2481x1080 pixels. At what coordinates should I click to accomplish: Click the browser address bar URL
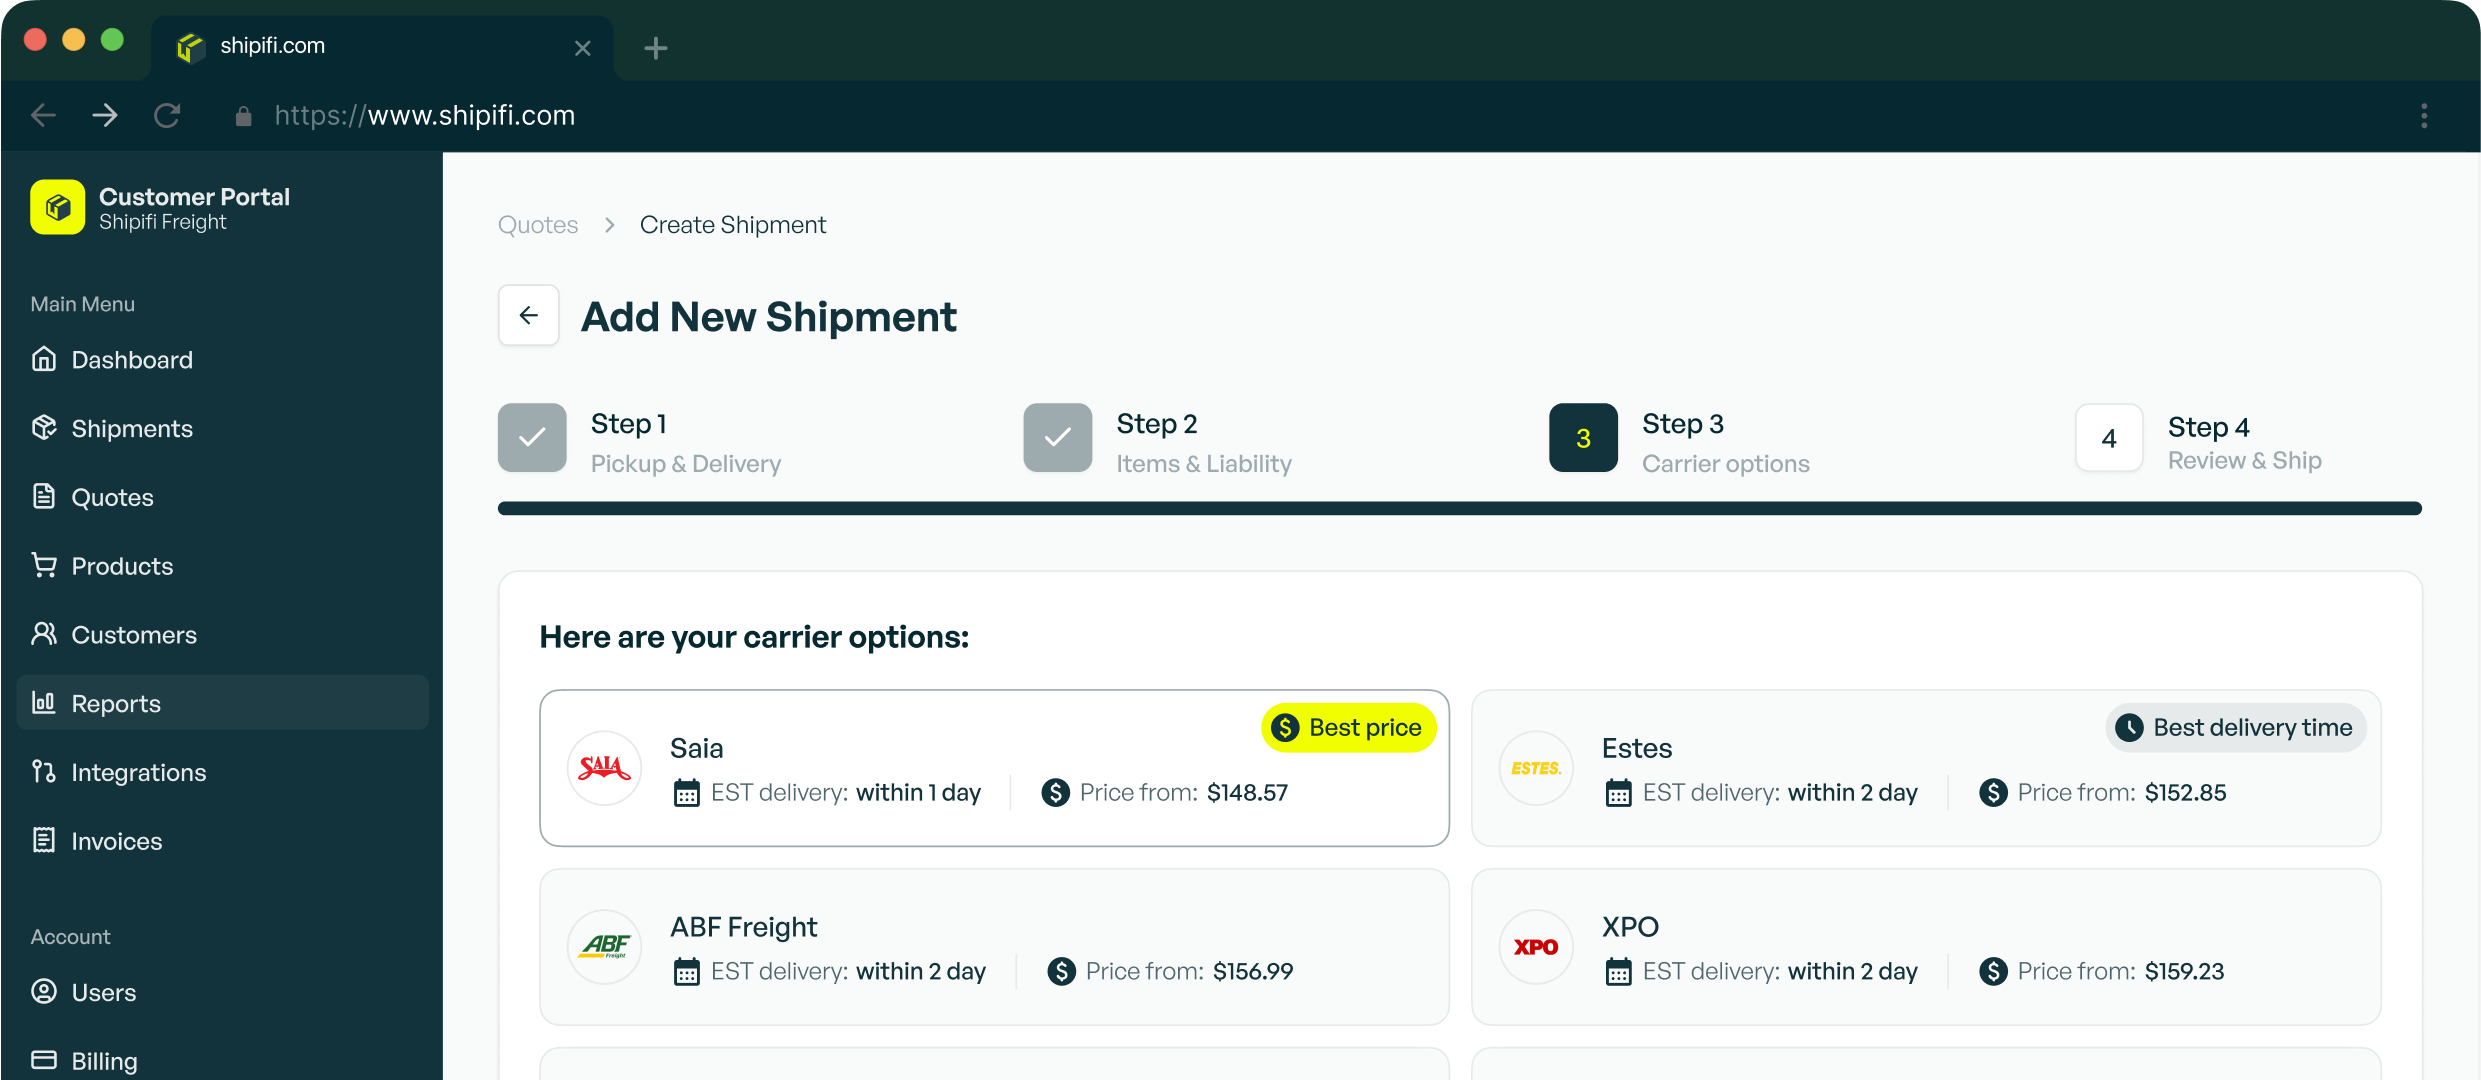click(424, 116)
